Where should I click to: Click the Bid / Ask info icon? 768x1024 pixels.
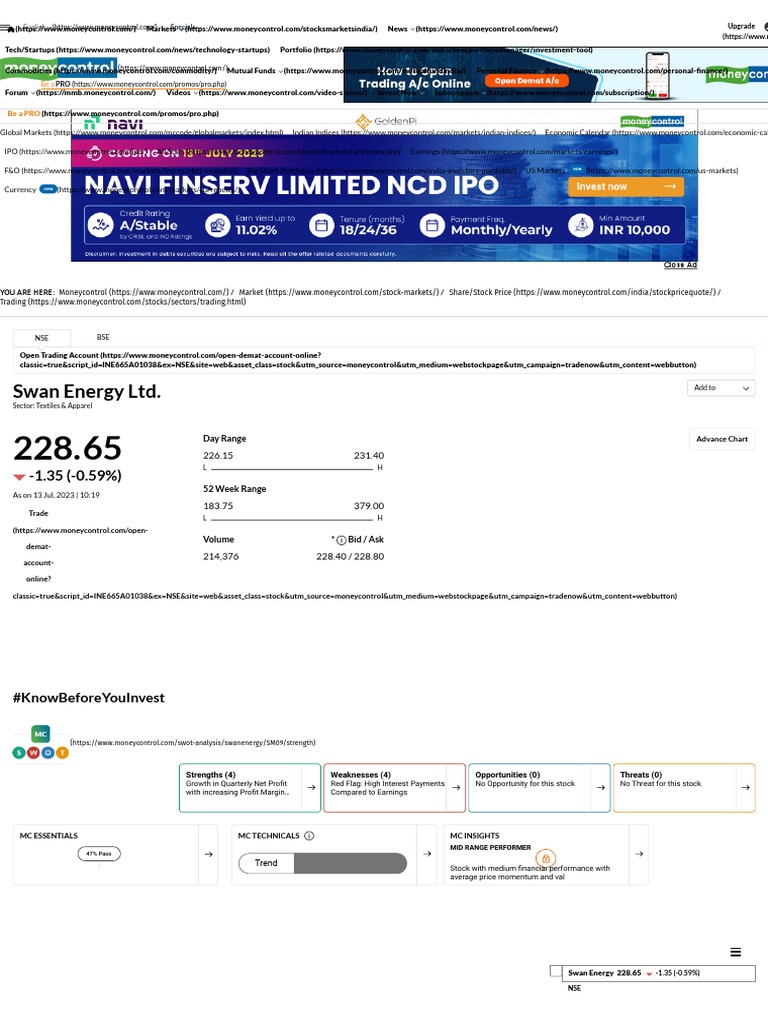341,540
